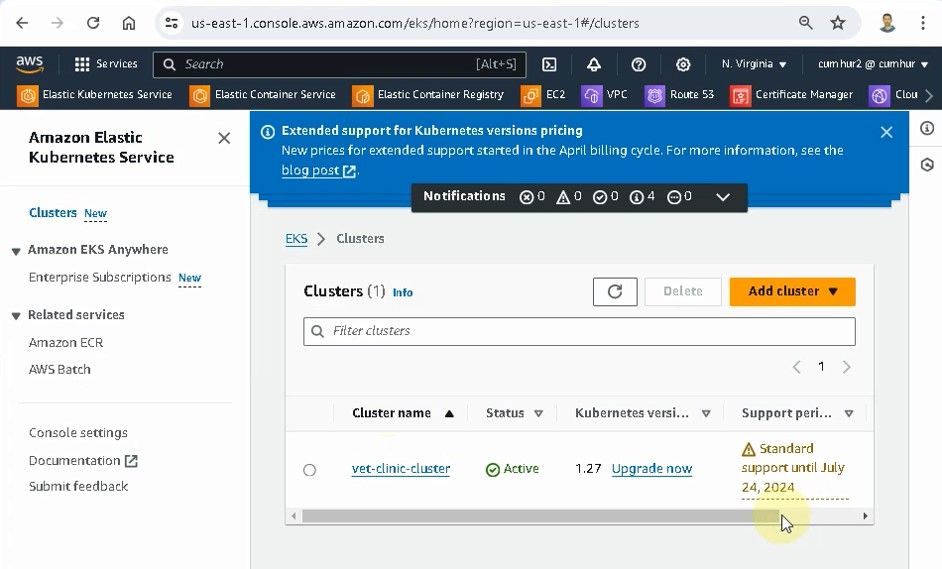Click the refresh clusters button
The image size is (942, 569).
point(614,291)
